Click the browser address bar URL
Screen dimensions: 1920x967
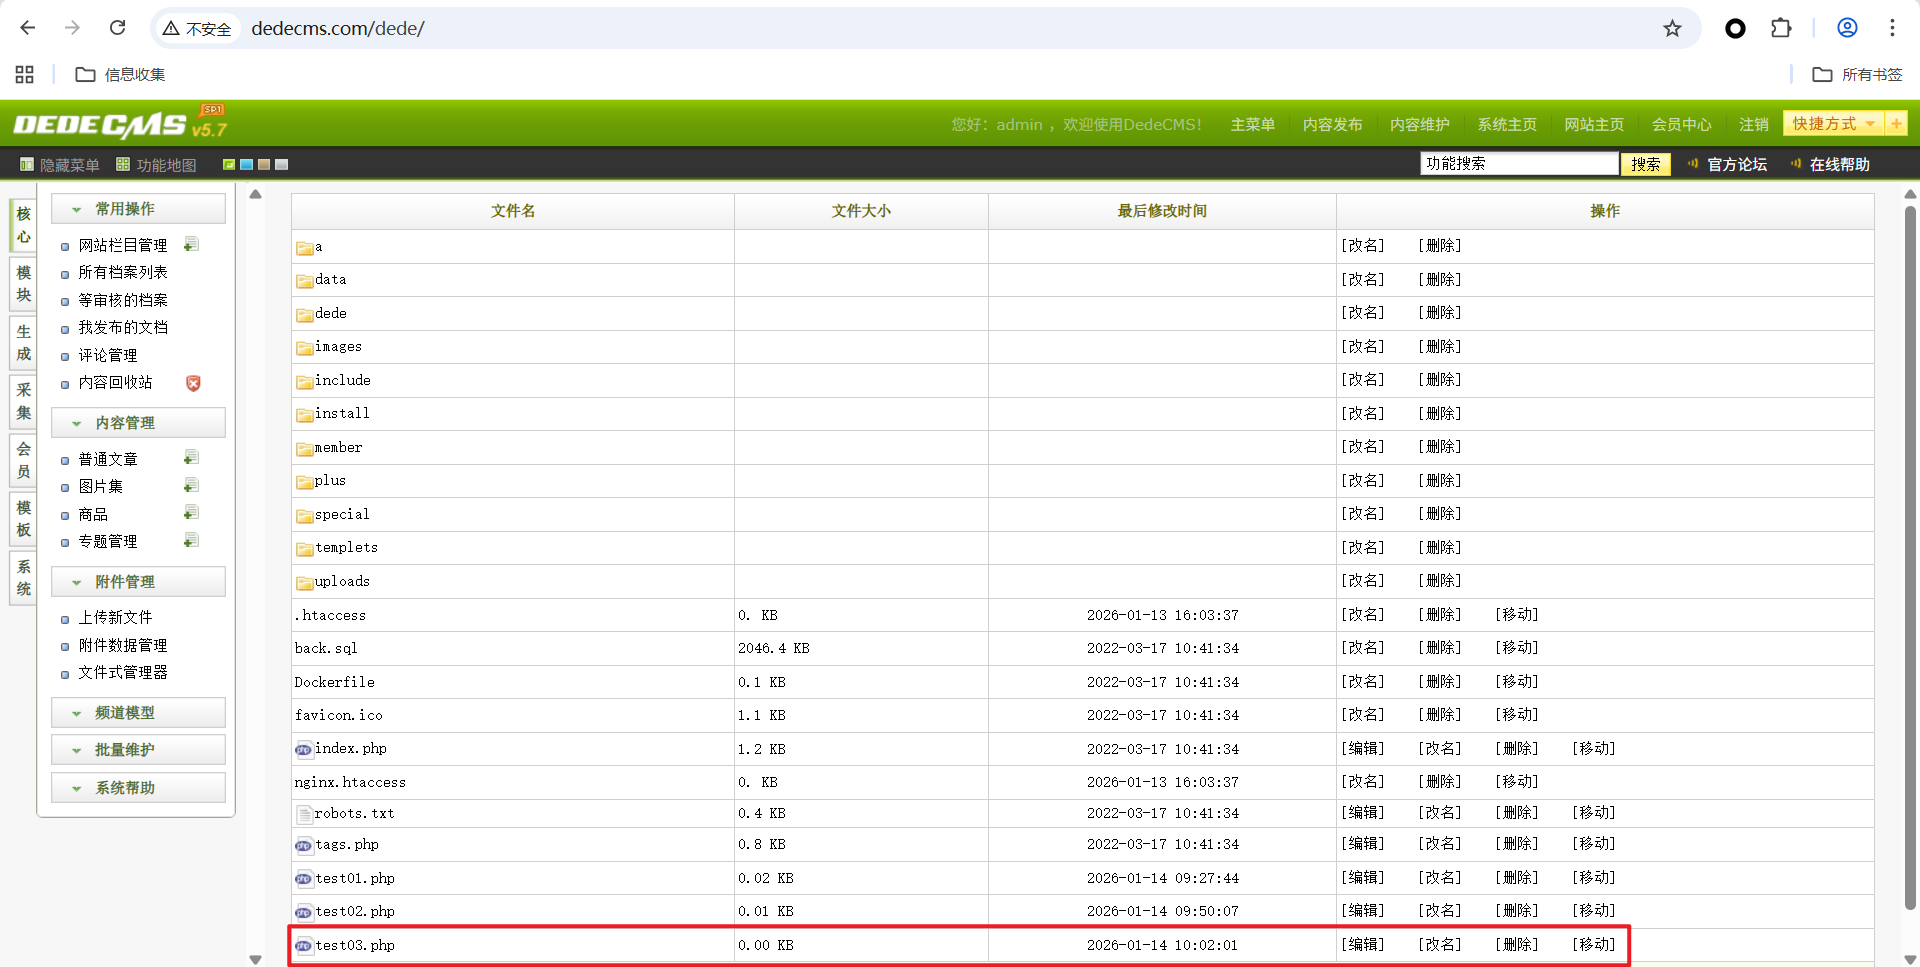pos(338,28)
